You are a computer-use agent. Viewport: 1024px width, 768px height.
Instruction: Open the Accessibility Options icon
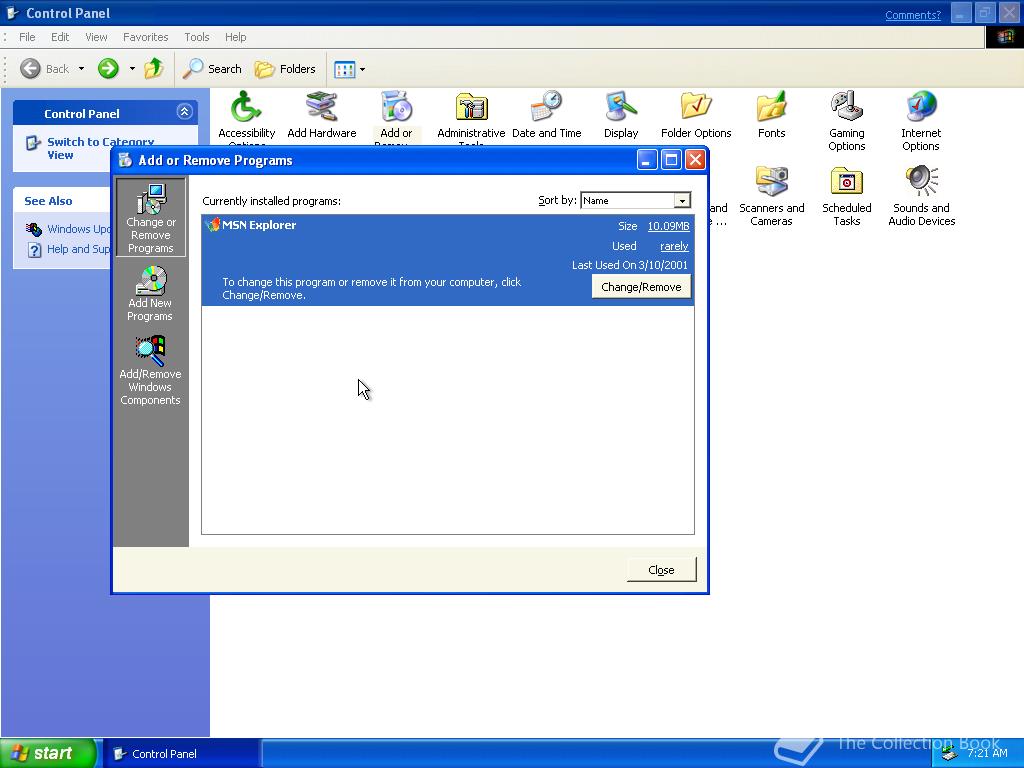tap(246, 108)
